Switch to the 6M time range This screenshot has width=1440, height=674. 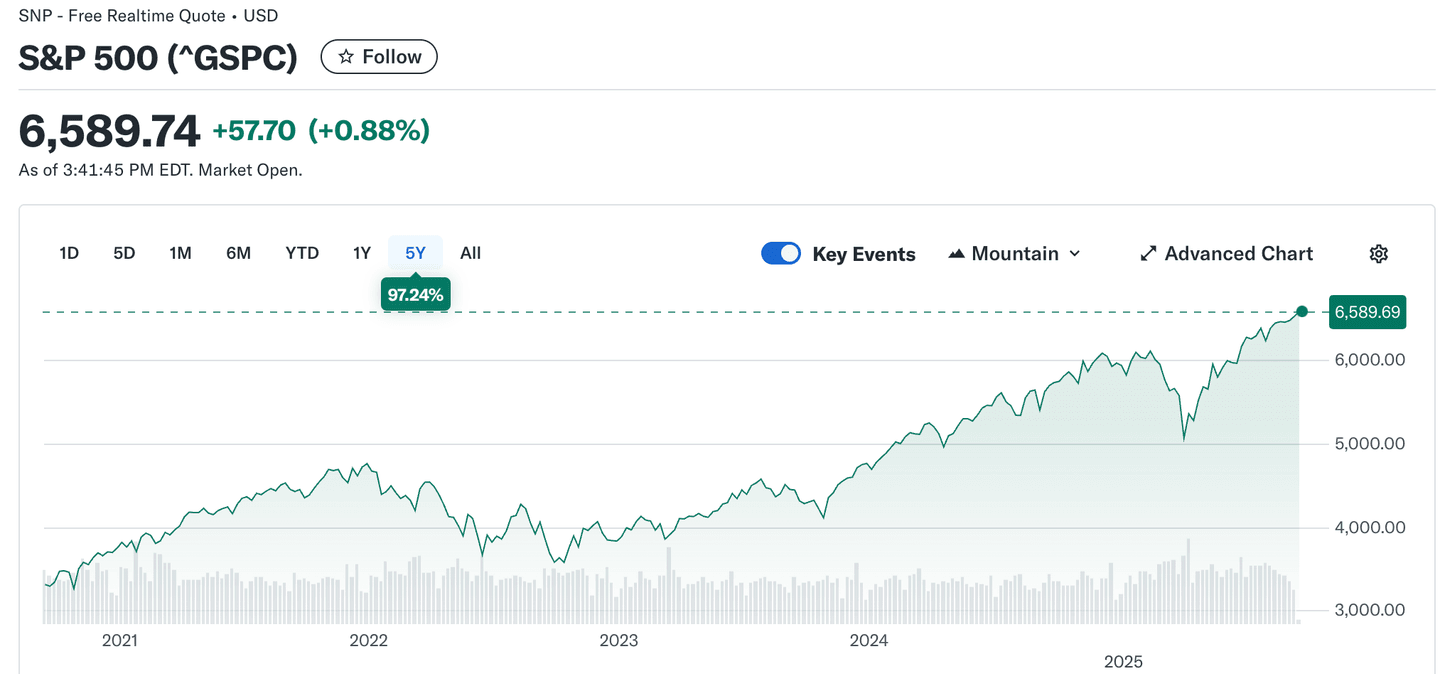click(x=238, y=253)
